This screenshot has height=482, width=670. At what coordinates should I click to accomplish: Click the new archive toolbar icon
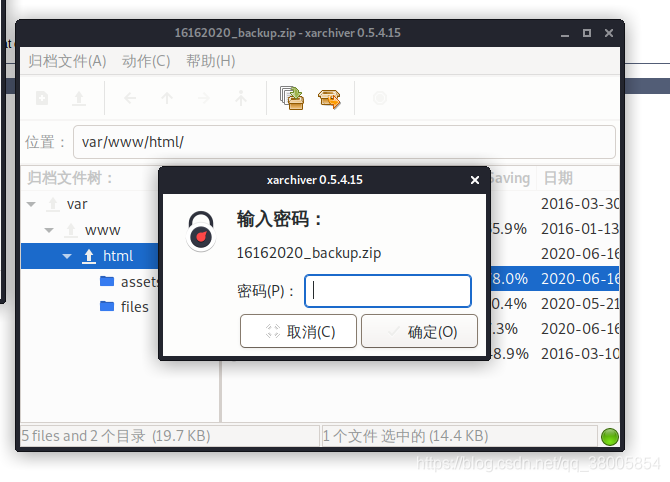coord(42,99)
